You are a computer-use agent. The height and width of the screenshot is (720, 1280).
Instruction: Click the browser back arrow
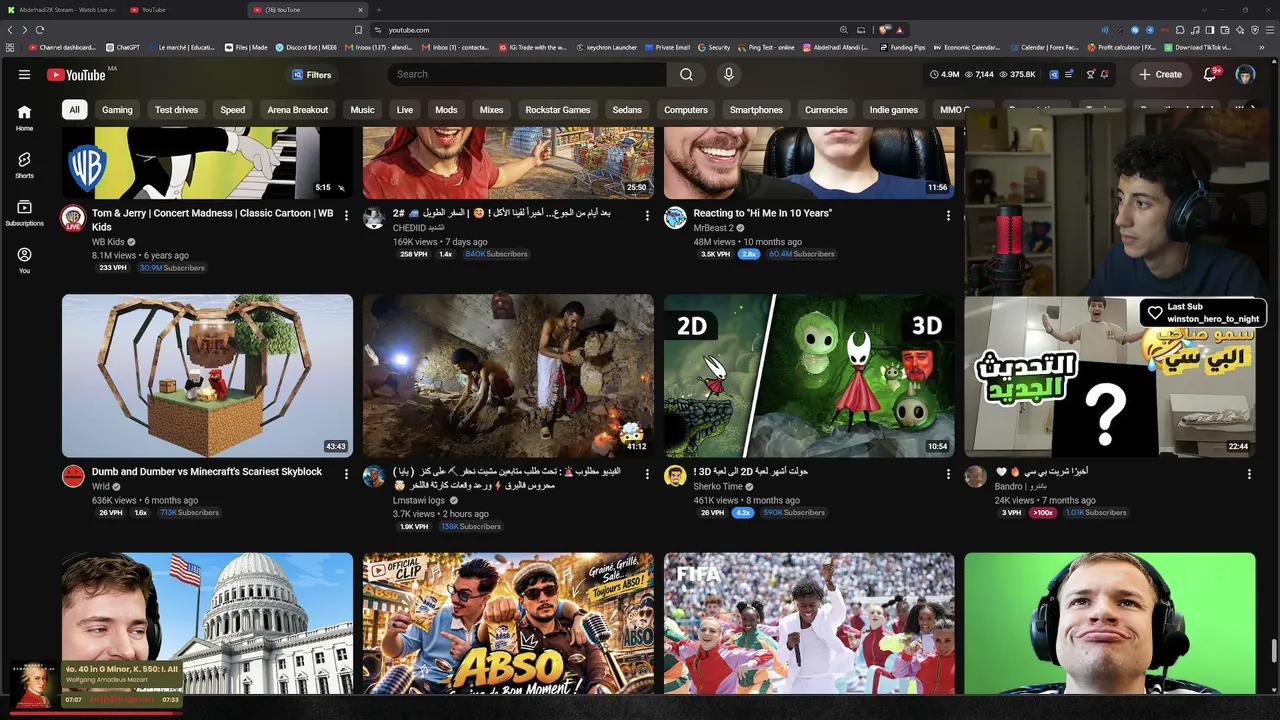11,30
